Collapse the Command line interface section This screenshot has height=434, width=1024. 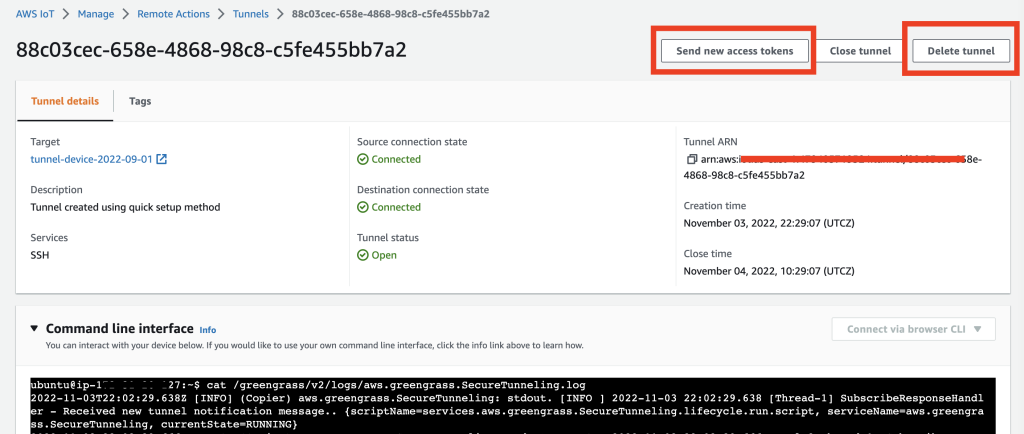[35, 329]
